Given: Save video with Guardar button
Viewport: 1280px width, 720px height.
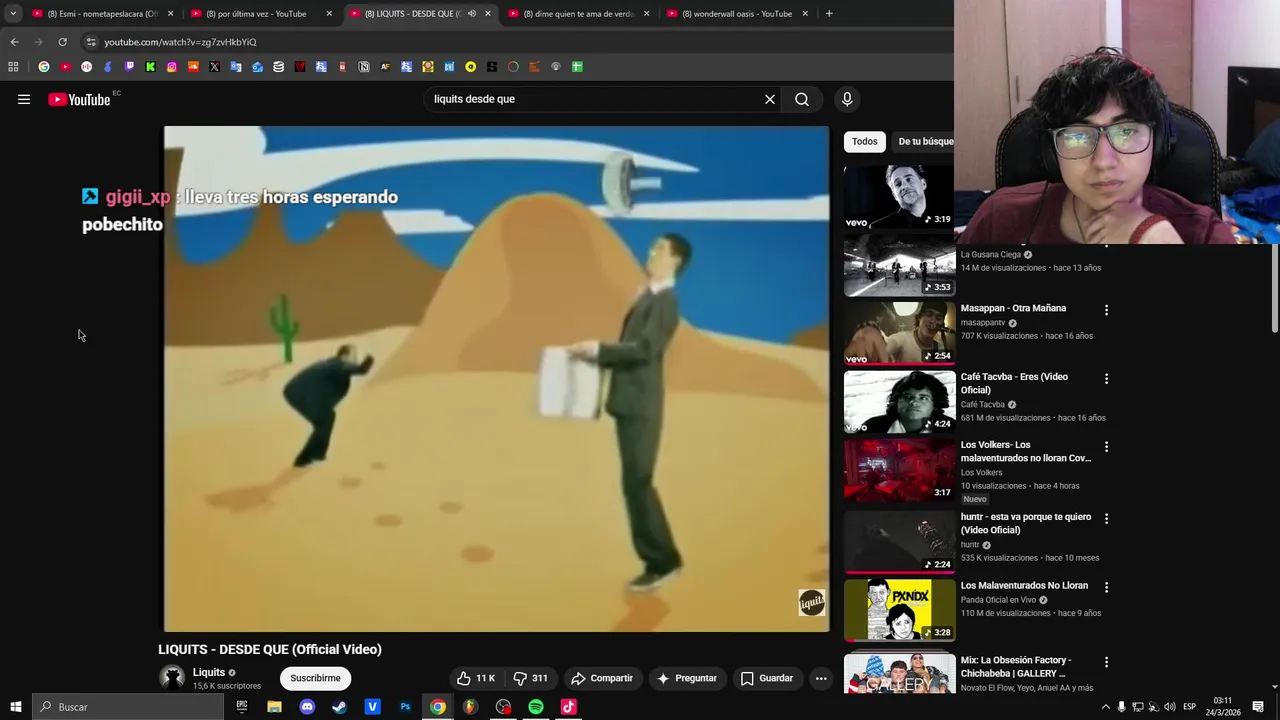Looking at the screenshot, I should 766,678.
